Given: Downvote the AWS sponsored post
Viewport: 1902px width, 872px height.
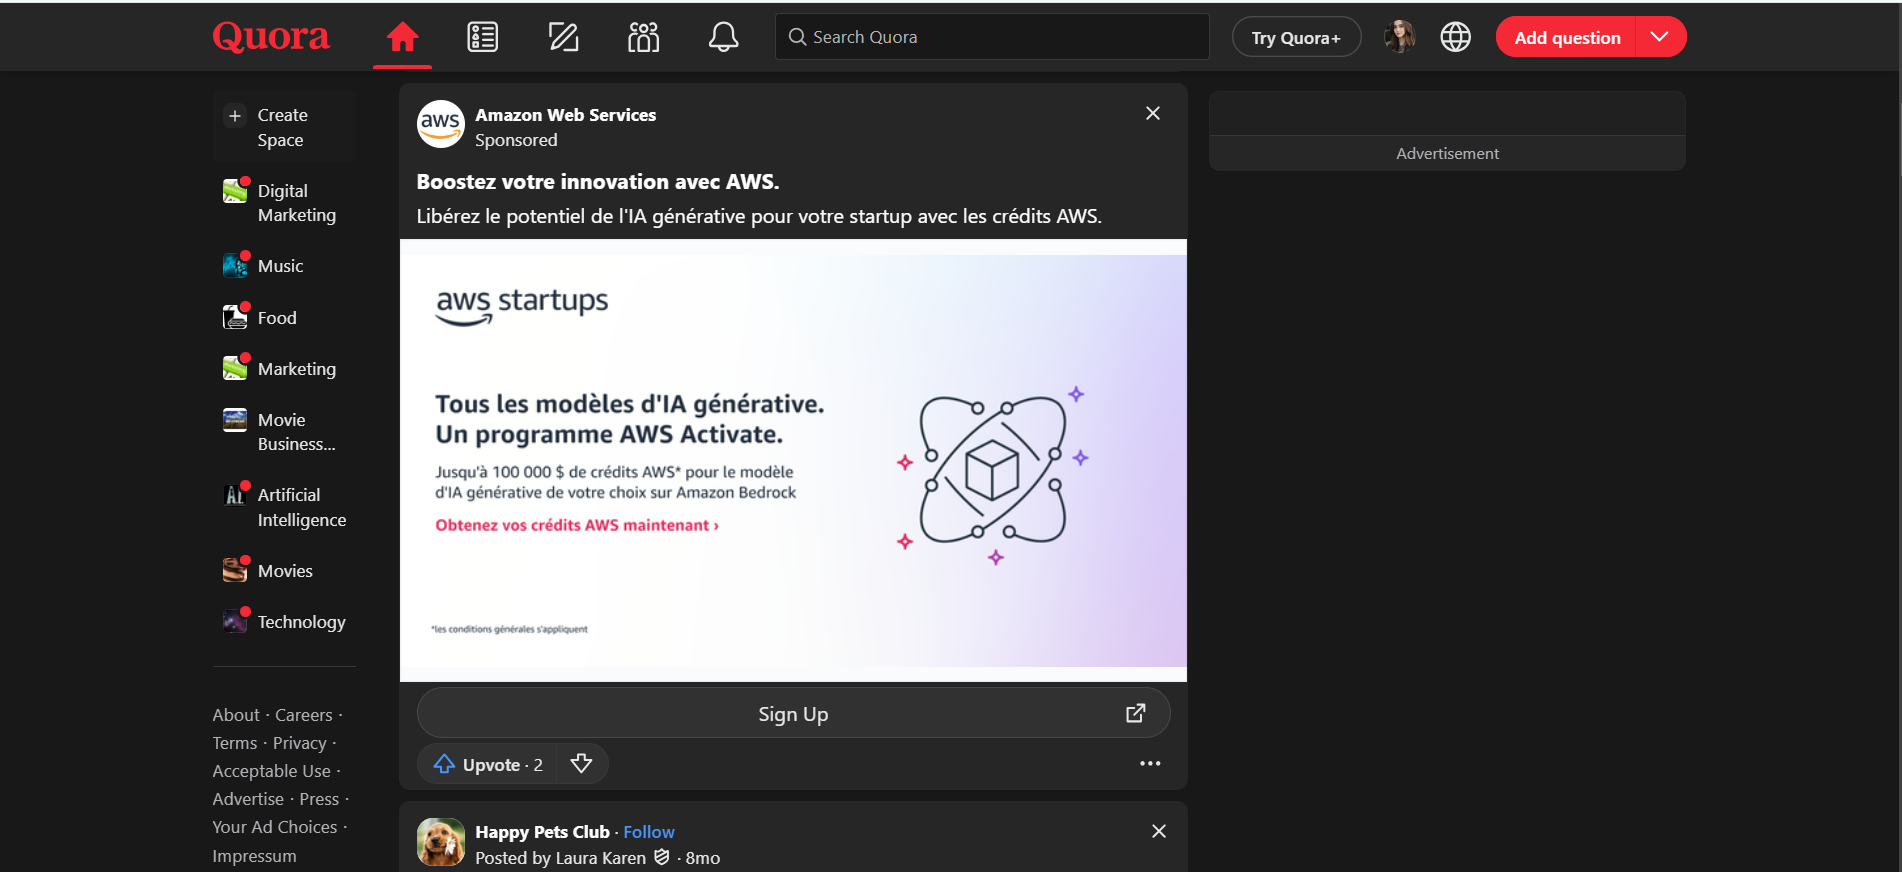Looking at the screenshot, I should click(x=582, y=764).
